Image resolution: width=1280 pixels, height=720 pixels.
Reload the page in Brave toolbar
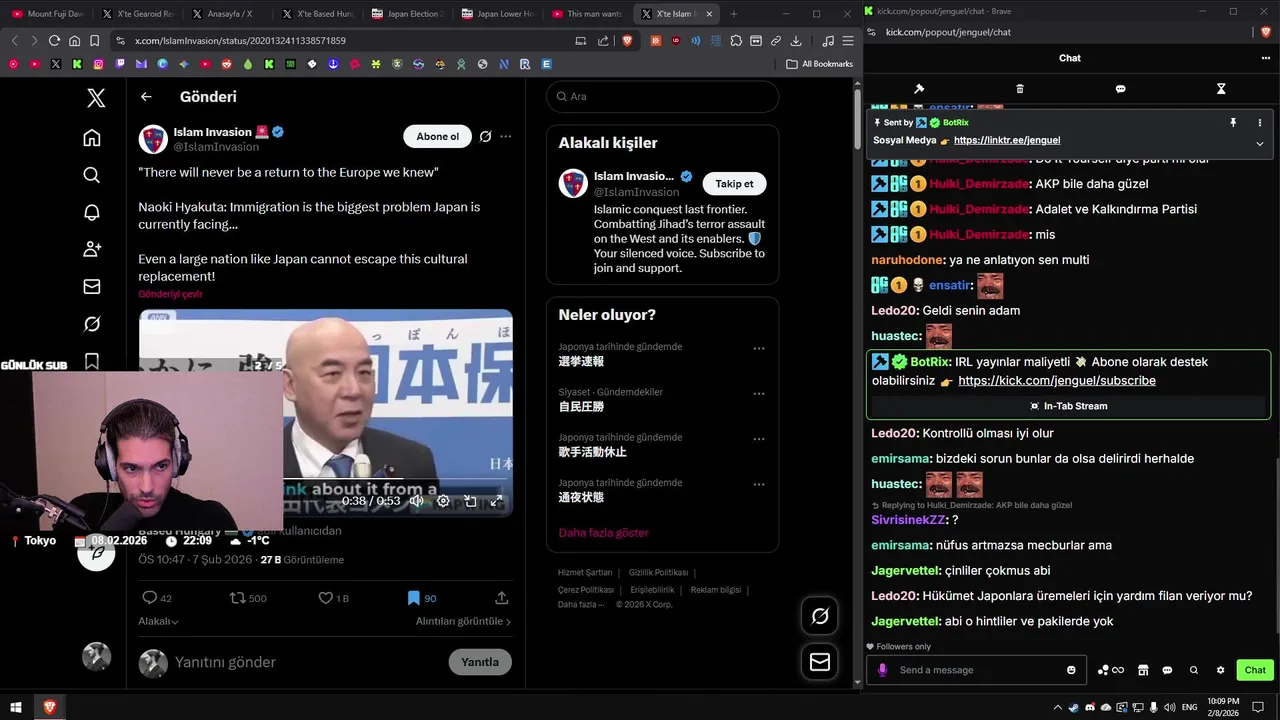pyautogui.click(x=54, y=41)
